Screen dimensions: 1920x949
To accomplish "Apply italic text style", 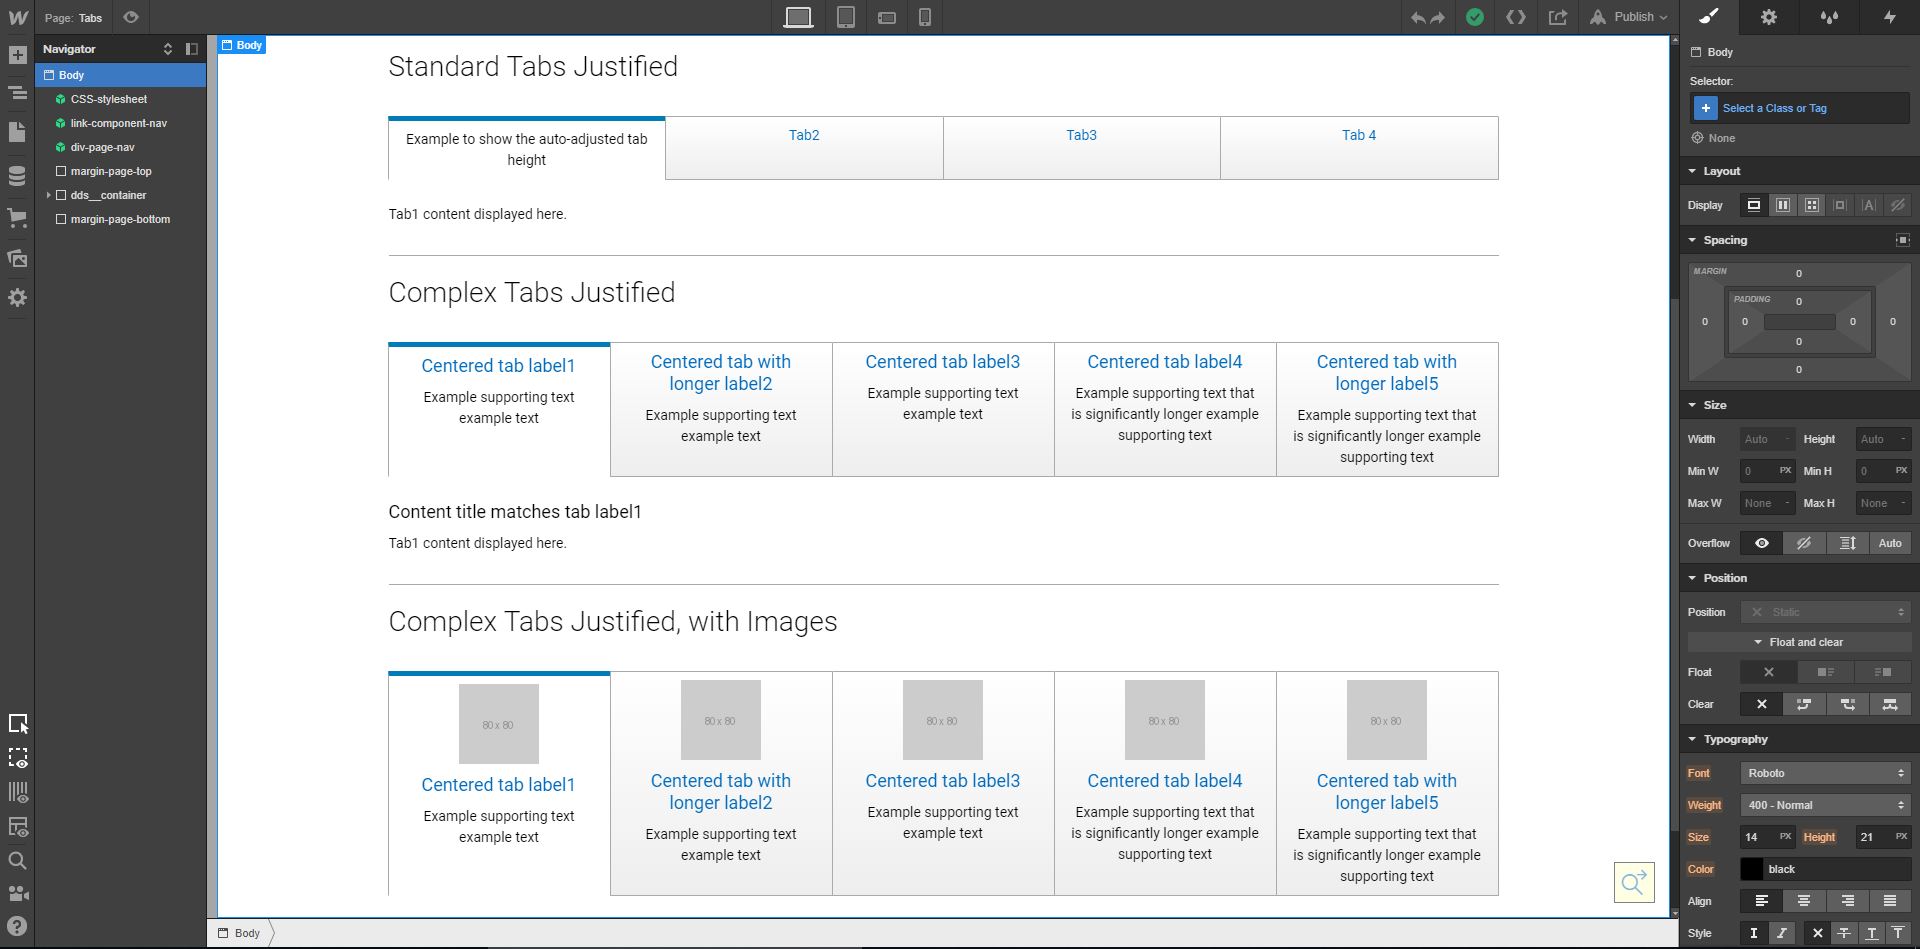I will [x=1782, y=933].
